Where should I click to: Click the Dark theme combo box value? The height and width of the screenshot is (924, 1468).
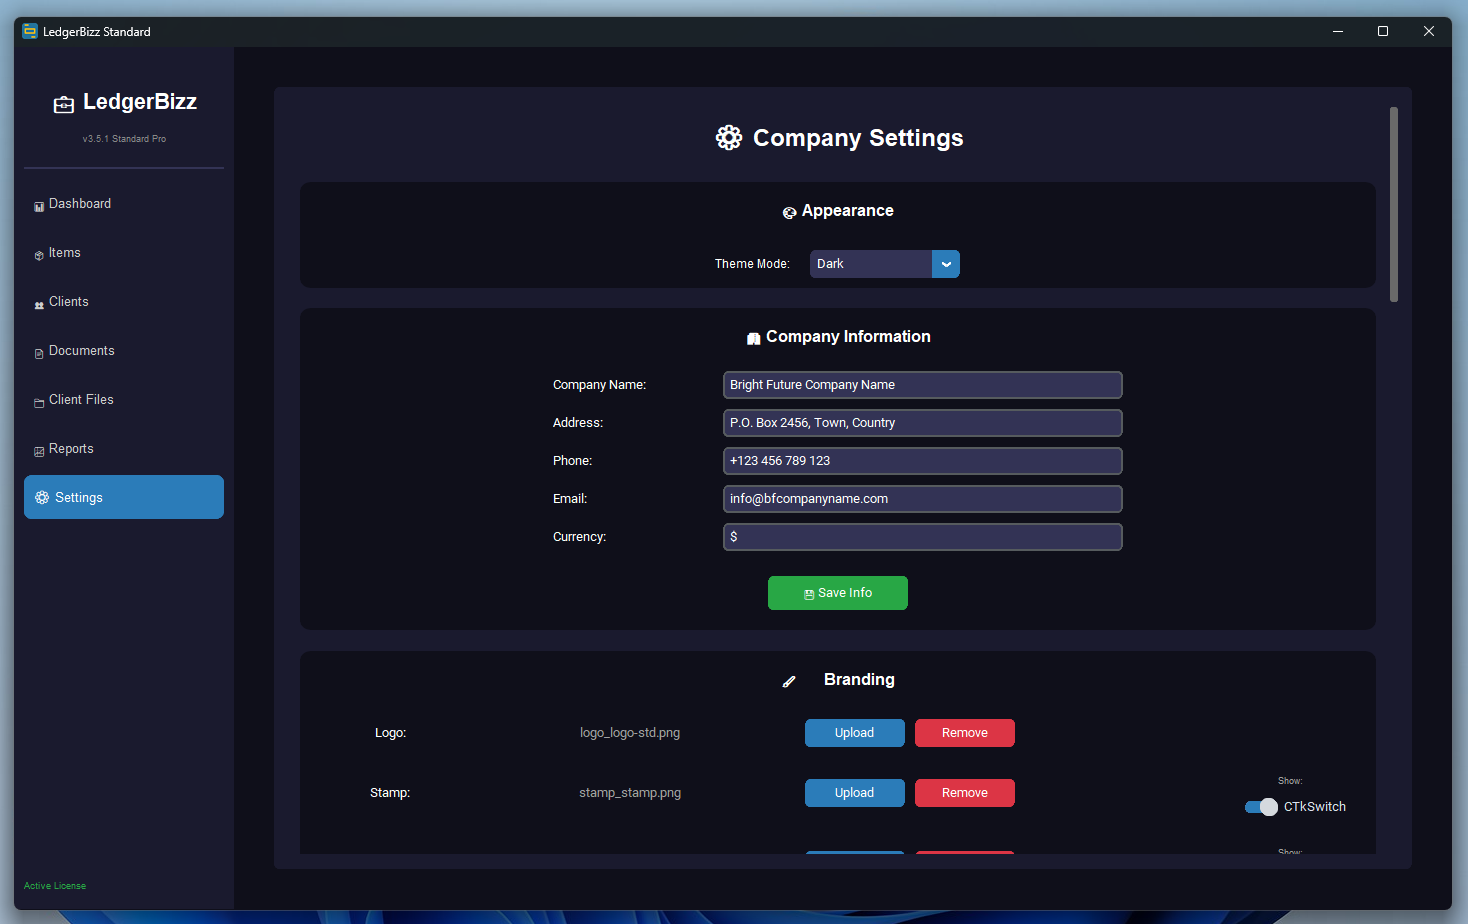(871, 264)
